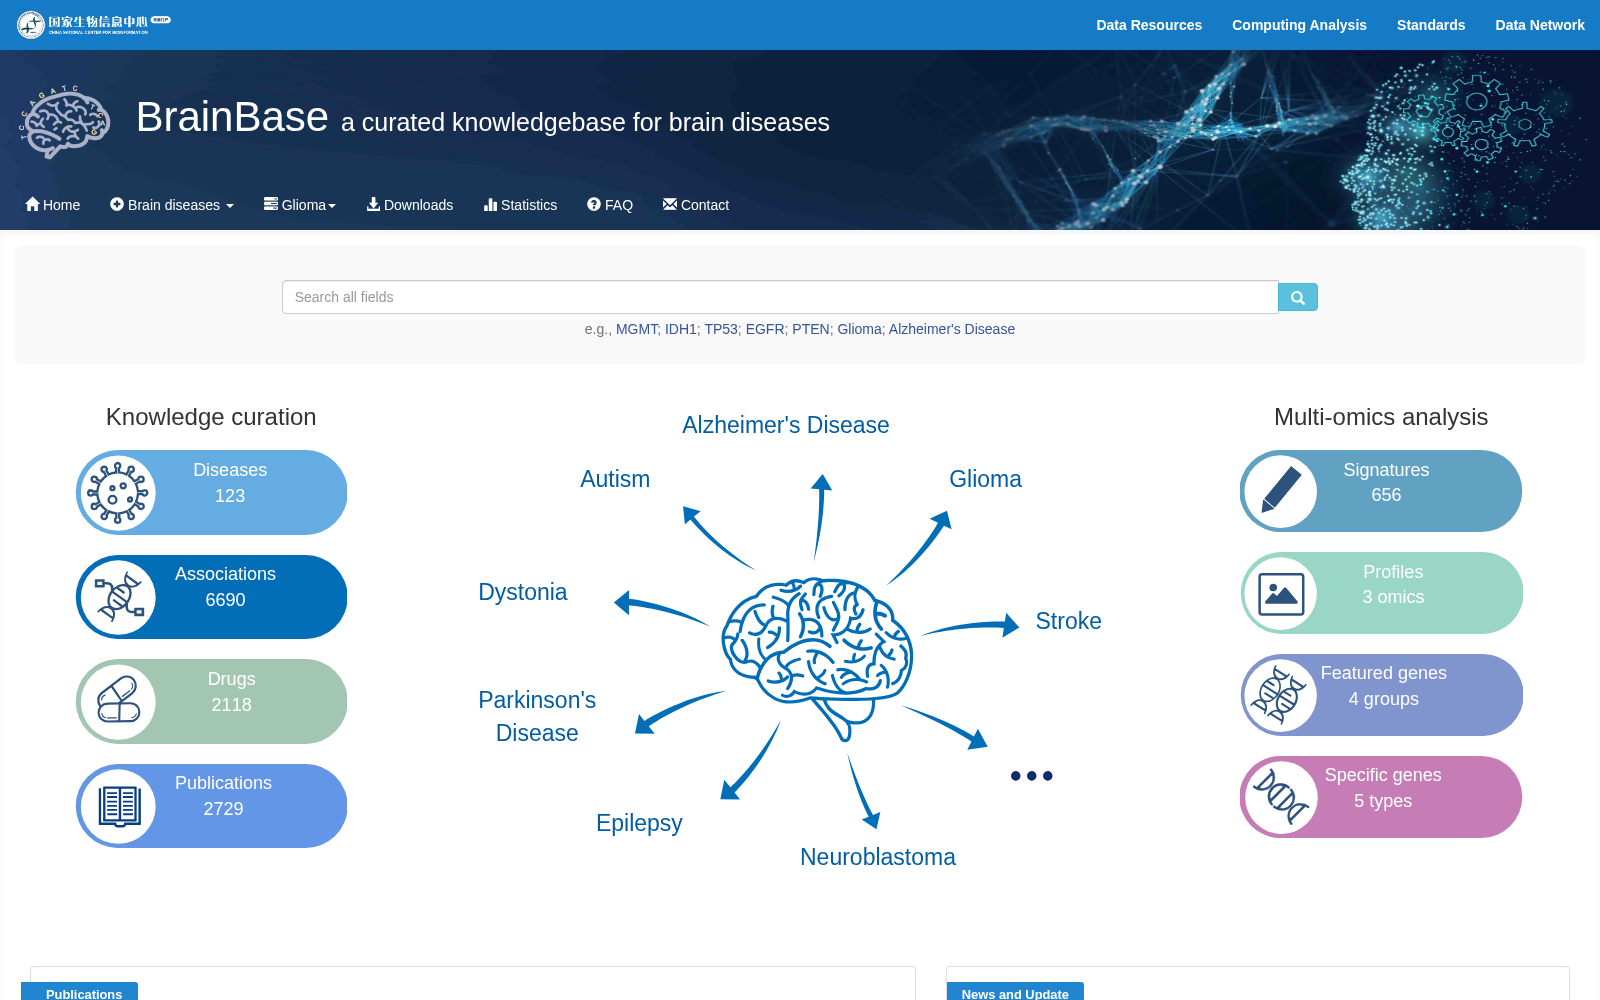Click the Home house icon
Image resolution: width=1600 pixels, height=1000 pixels.
(32, 204)
